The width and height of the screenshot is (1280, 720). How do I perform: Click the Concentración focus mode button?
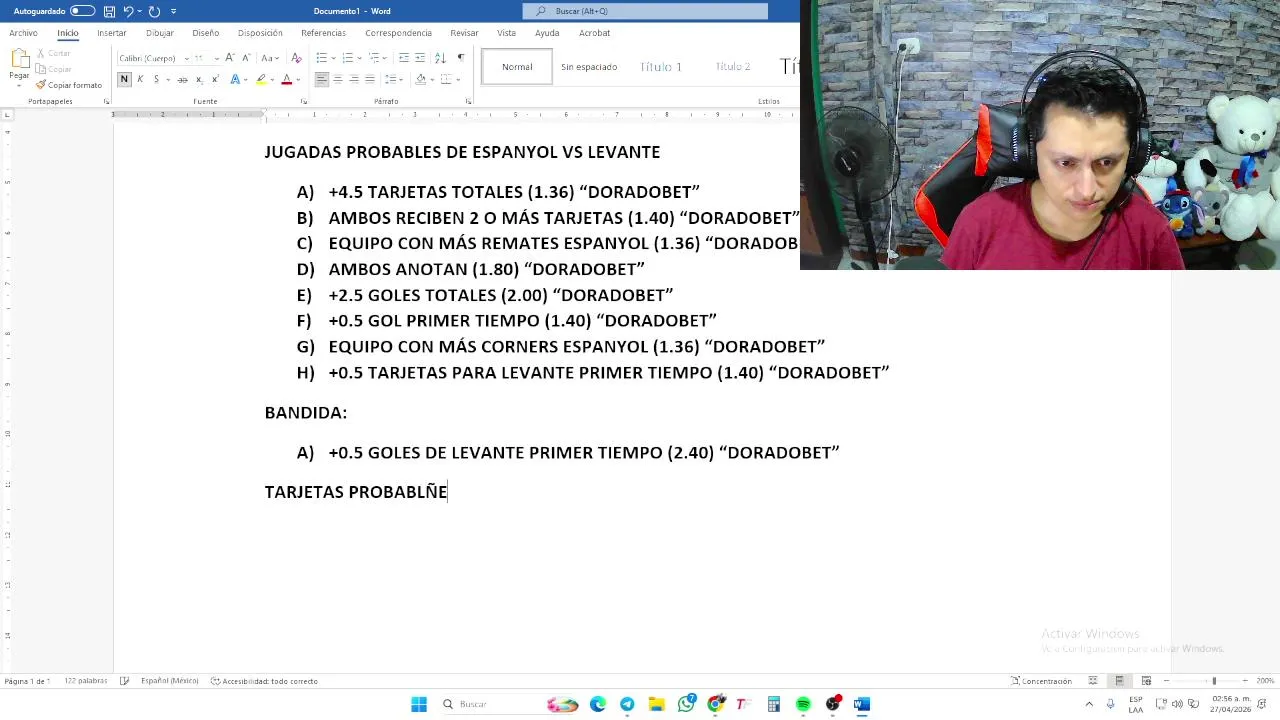pyautogui.click(x=1041, y=681)
